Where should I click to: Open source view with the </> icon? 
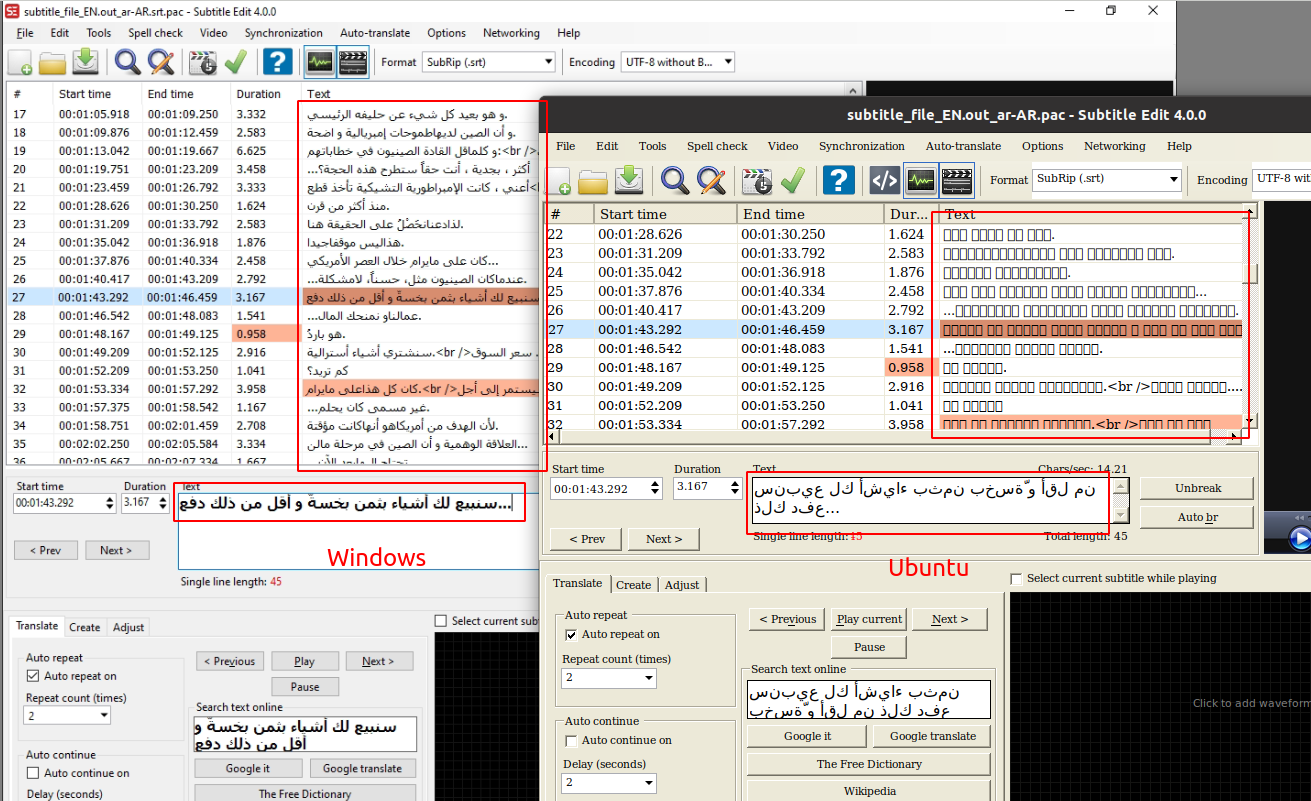click(884, 180)
